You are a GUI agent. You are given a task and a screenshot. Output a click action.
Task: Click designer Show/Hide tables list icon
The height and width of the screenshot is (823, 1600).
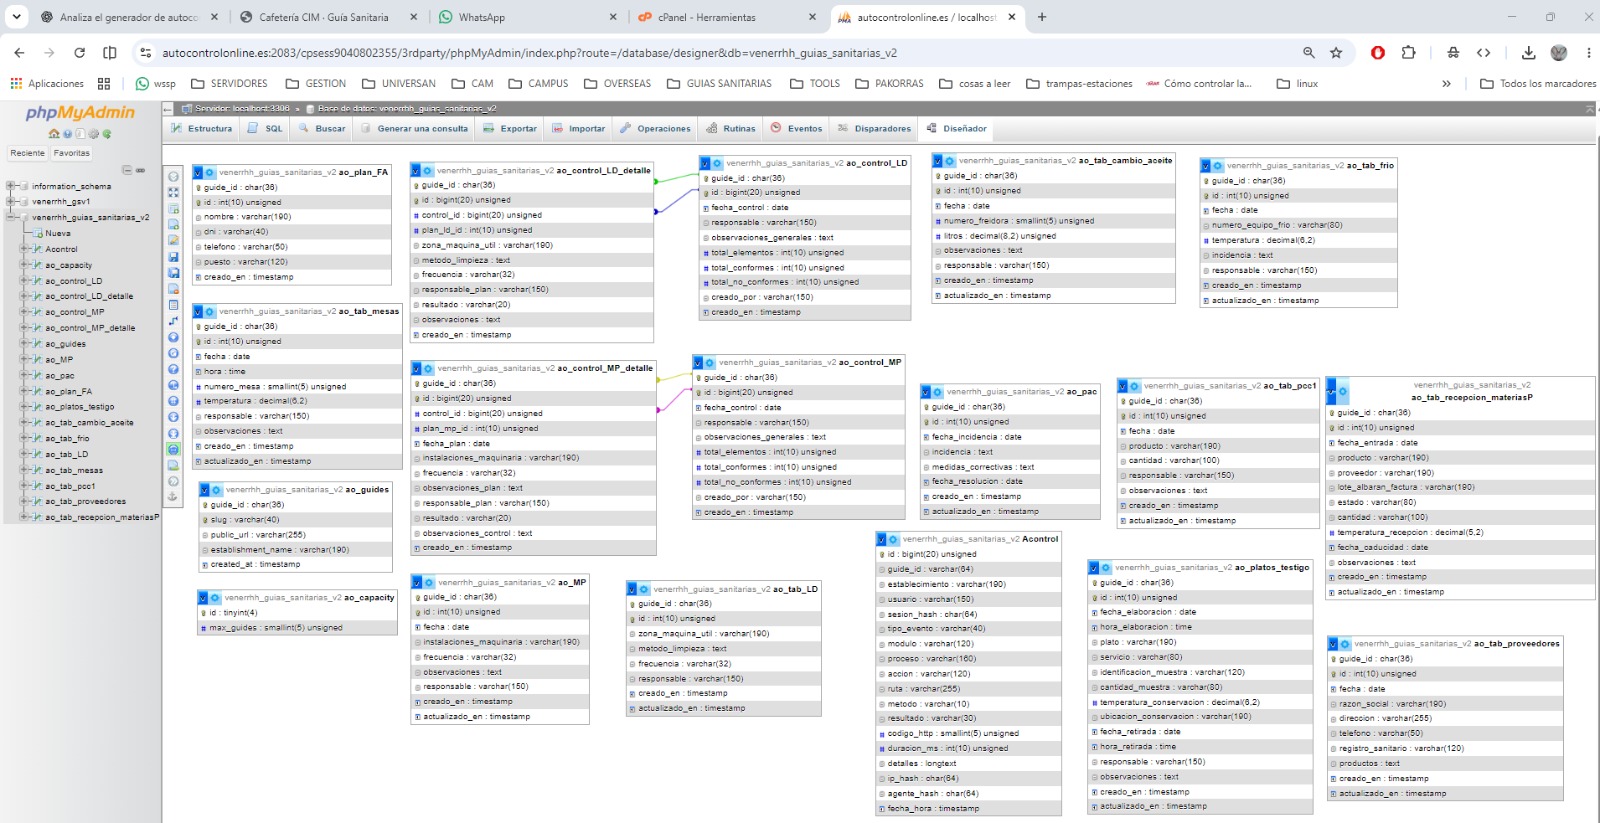click(x=173, y=176)
